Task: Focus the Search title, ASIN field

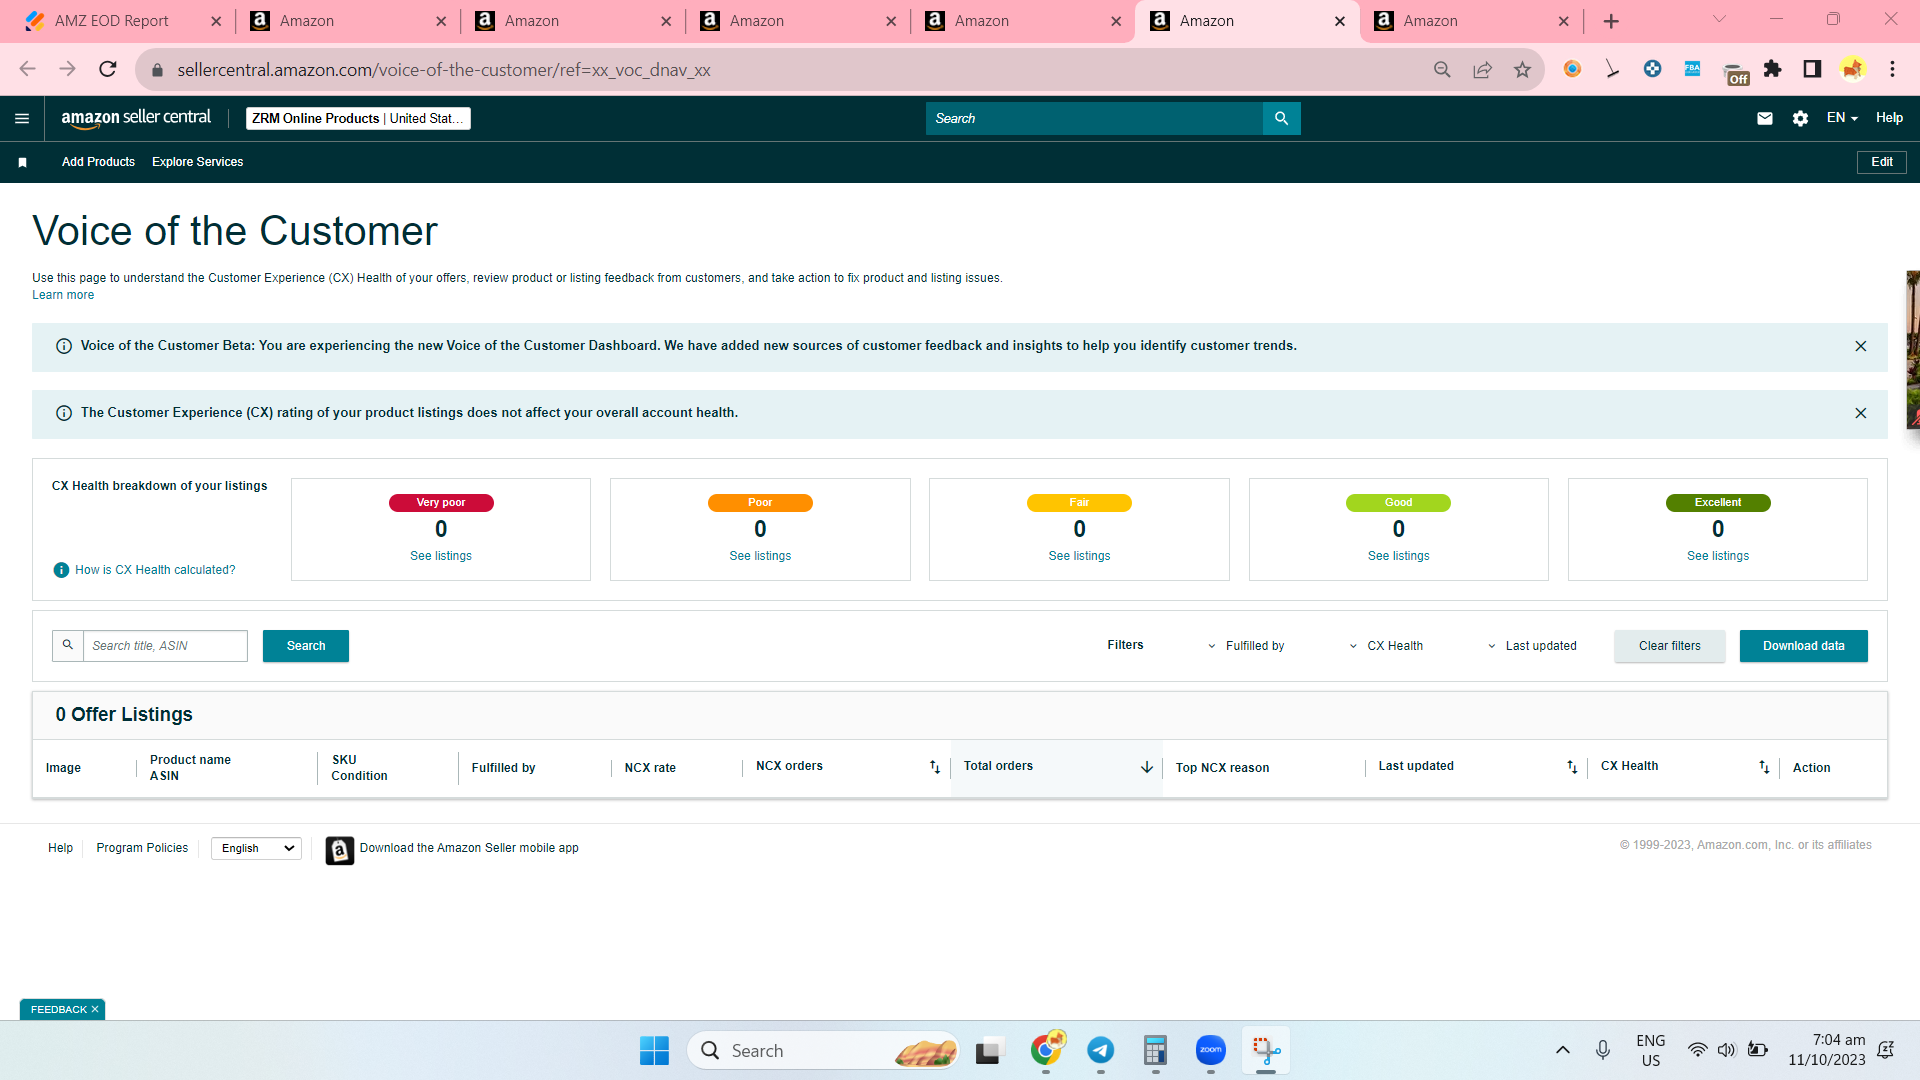Action: point(165,646)
